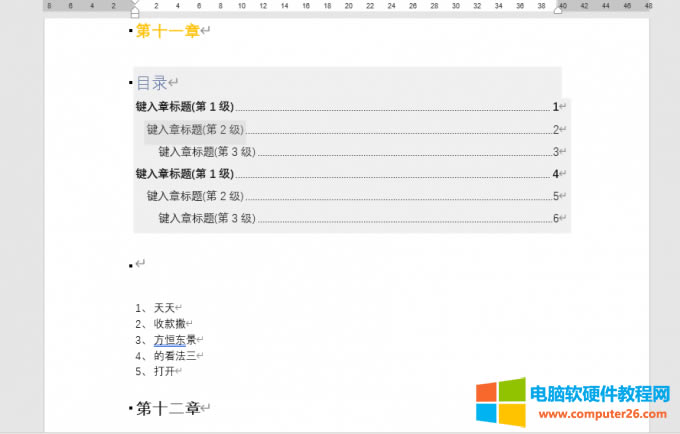The height and width of the screenshot is (434, 680).
Task: Click the heading marker before 目录
Action: coord(131,83)
